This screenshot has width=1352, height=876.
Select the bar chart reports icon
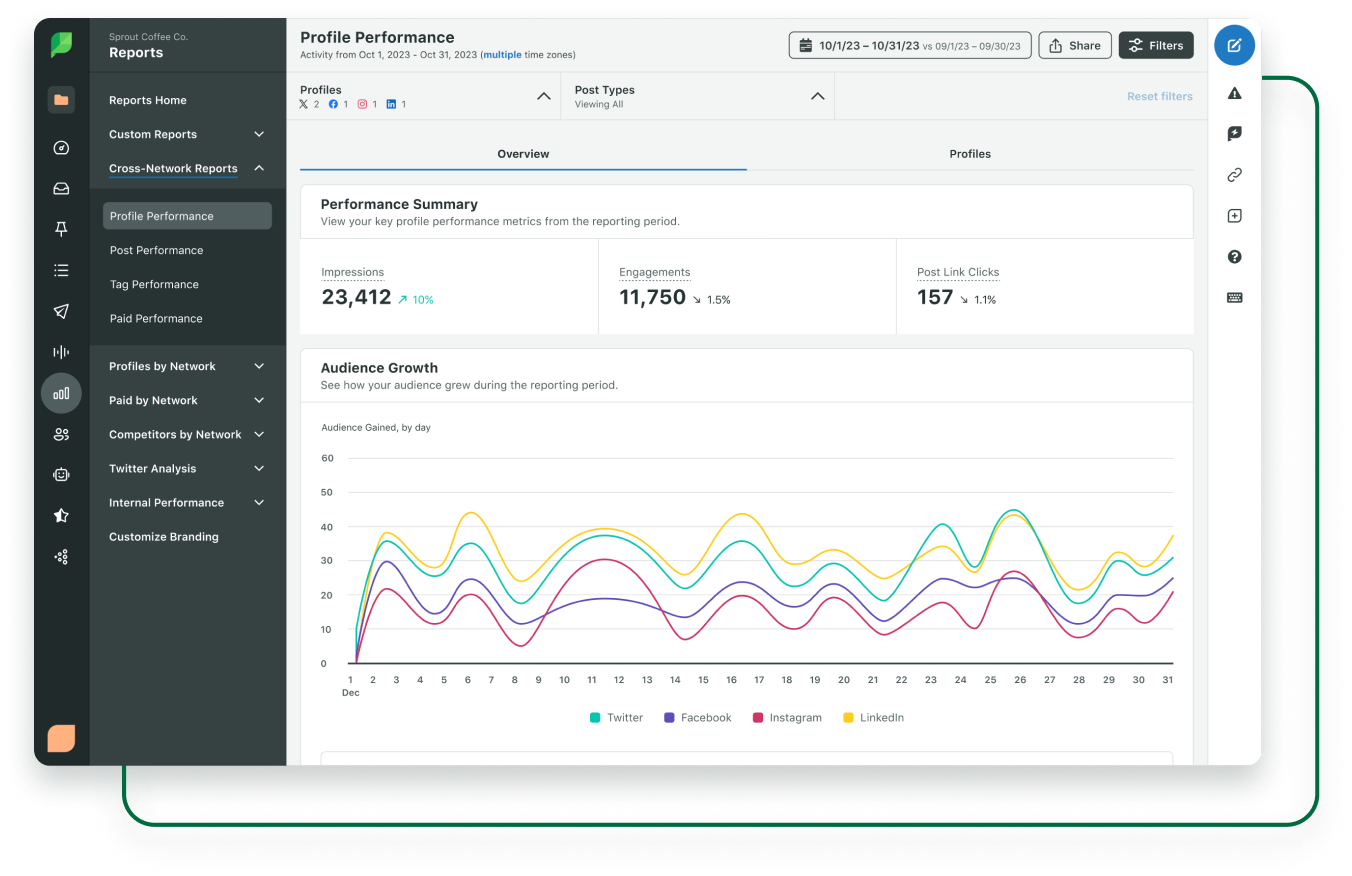tap(61, 393)
